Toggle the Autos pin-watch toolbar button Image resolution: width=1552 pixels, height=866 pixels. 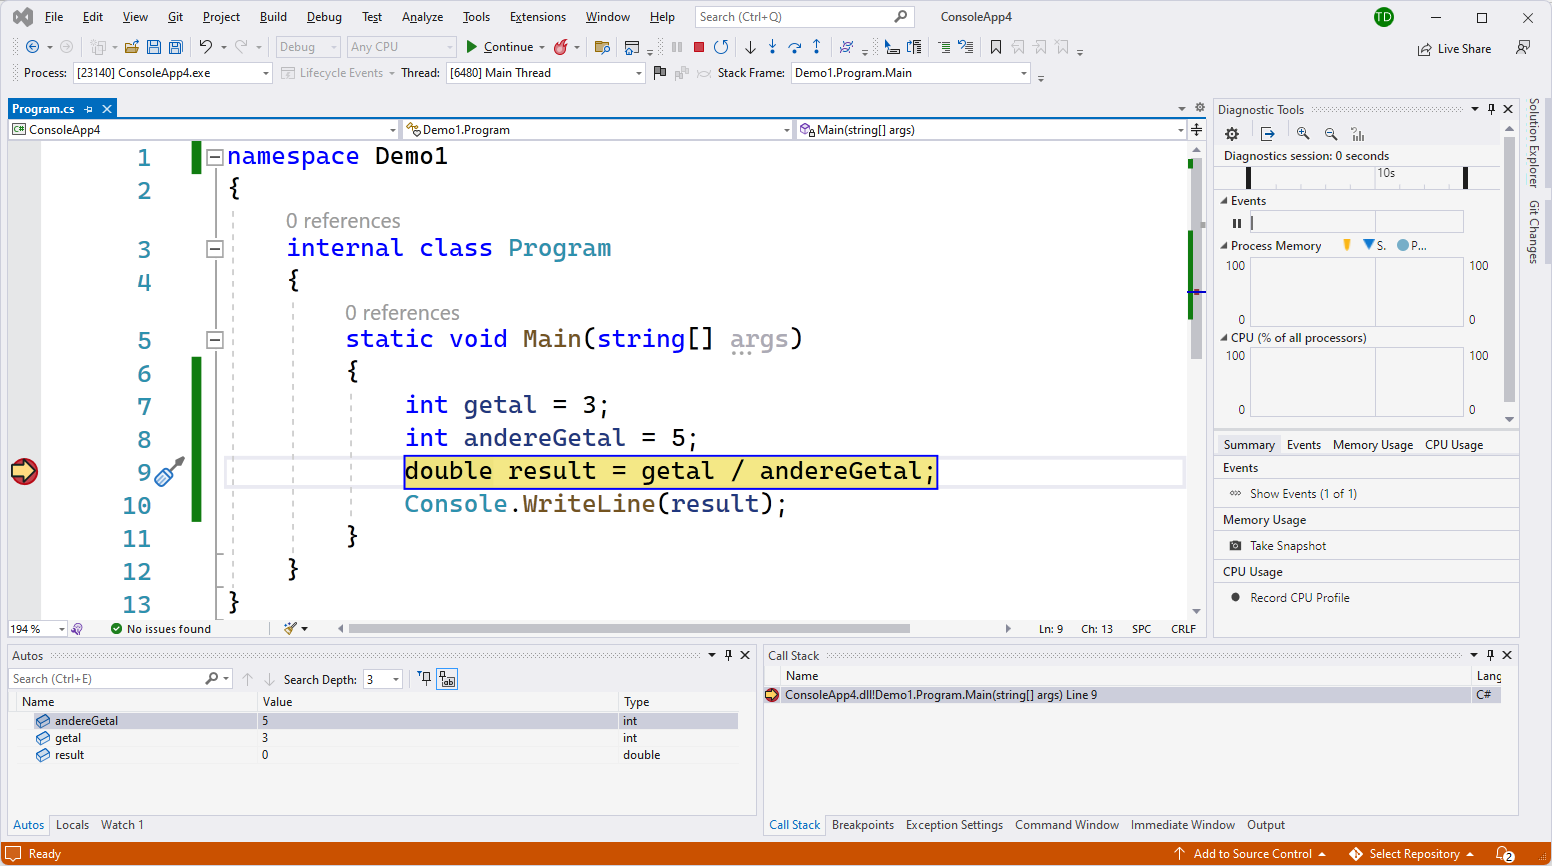(424, 679)
